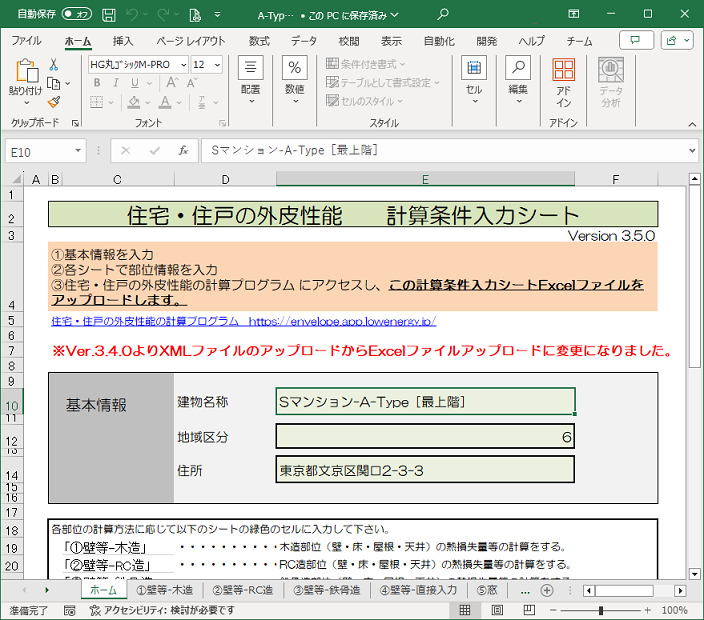This screenshot has width=704, height=620.
Task: Click the cut scissors icon
Action: pos(53,64)
